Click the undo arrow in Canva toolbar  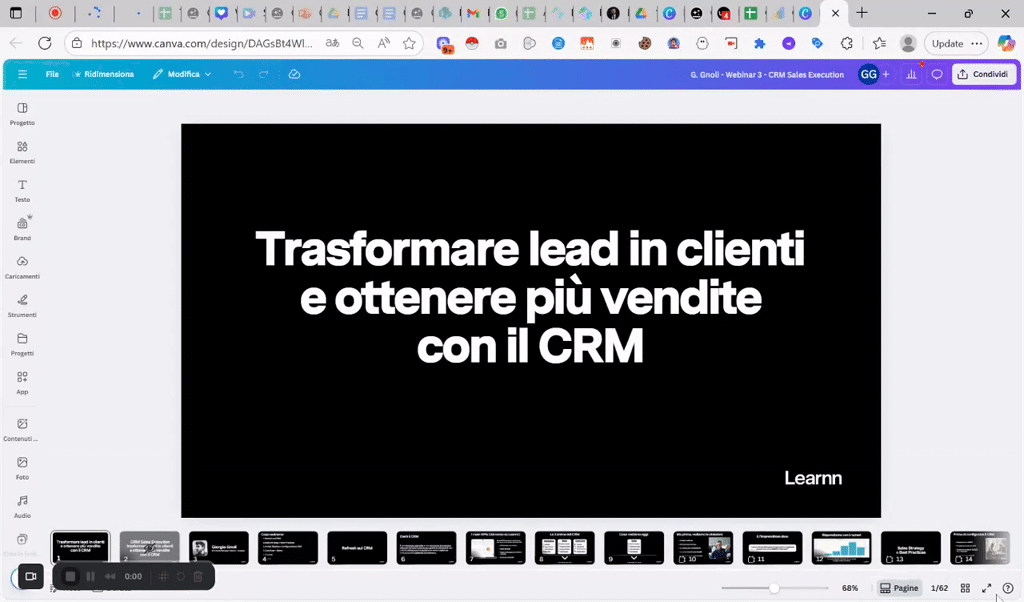[239, 74]
